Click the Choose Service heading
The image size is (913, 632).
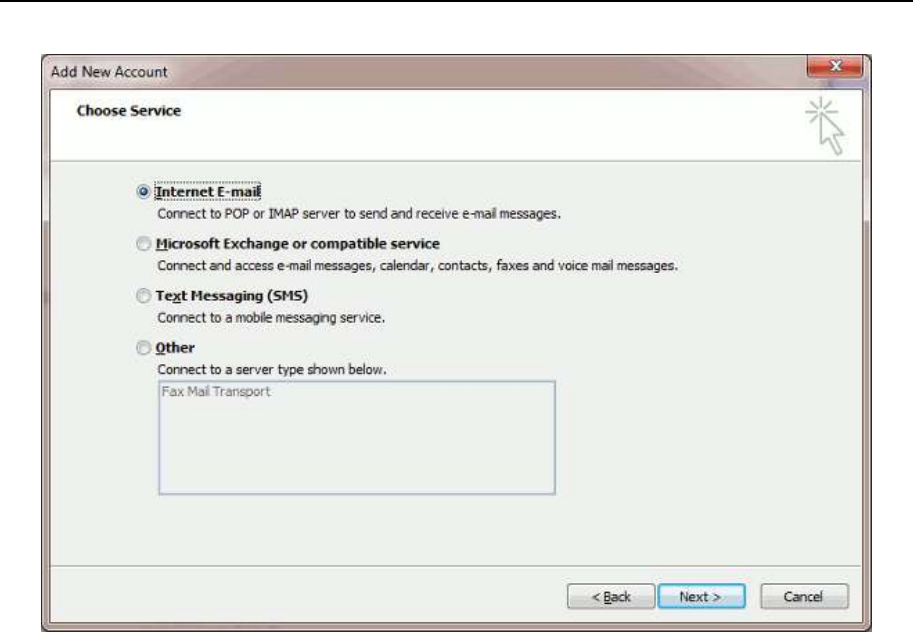(x=129, y=111)
